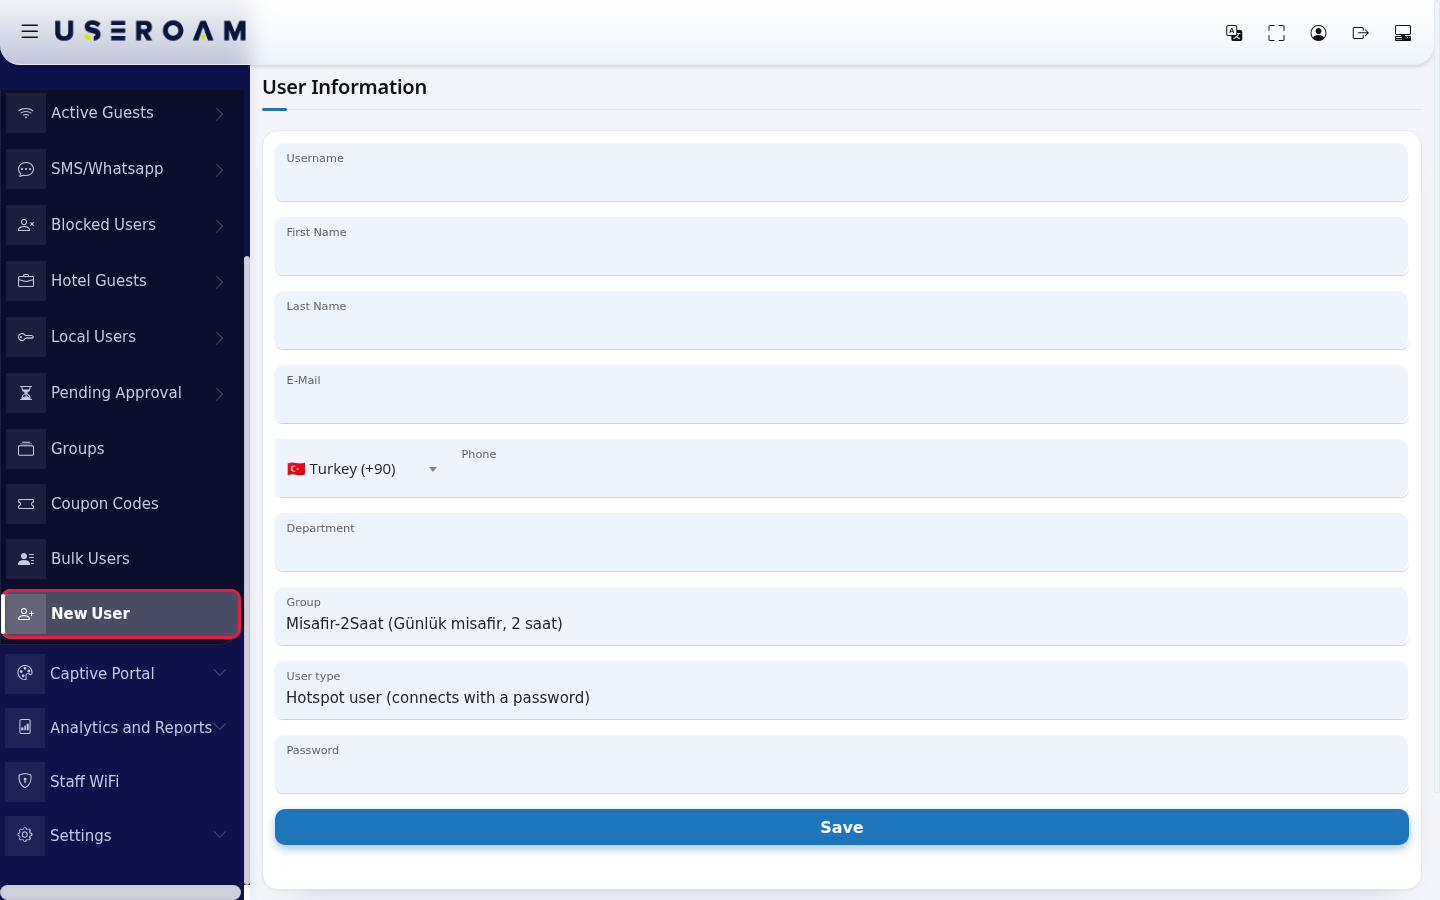Screen dimensions: 1440x900
Task: Expand the Hotel Guests chevron
Action: point(220,282)
